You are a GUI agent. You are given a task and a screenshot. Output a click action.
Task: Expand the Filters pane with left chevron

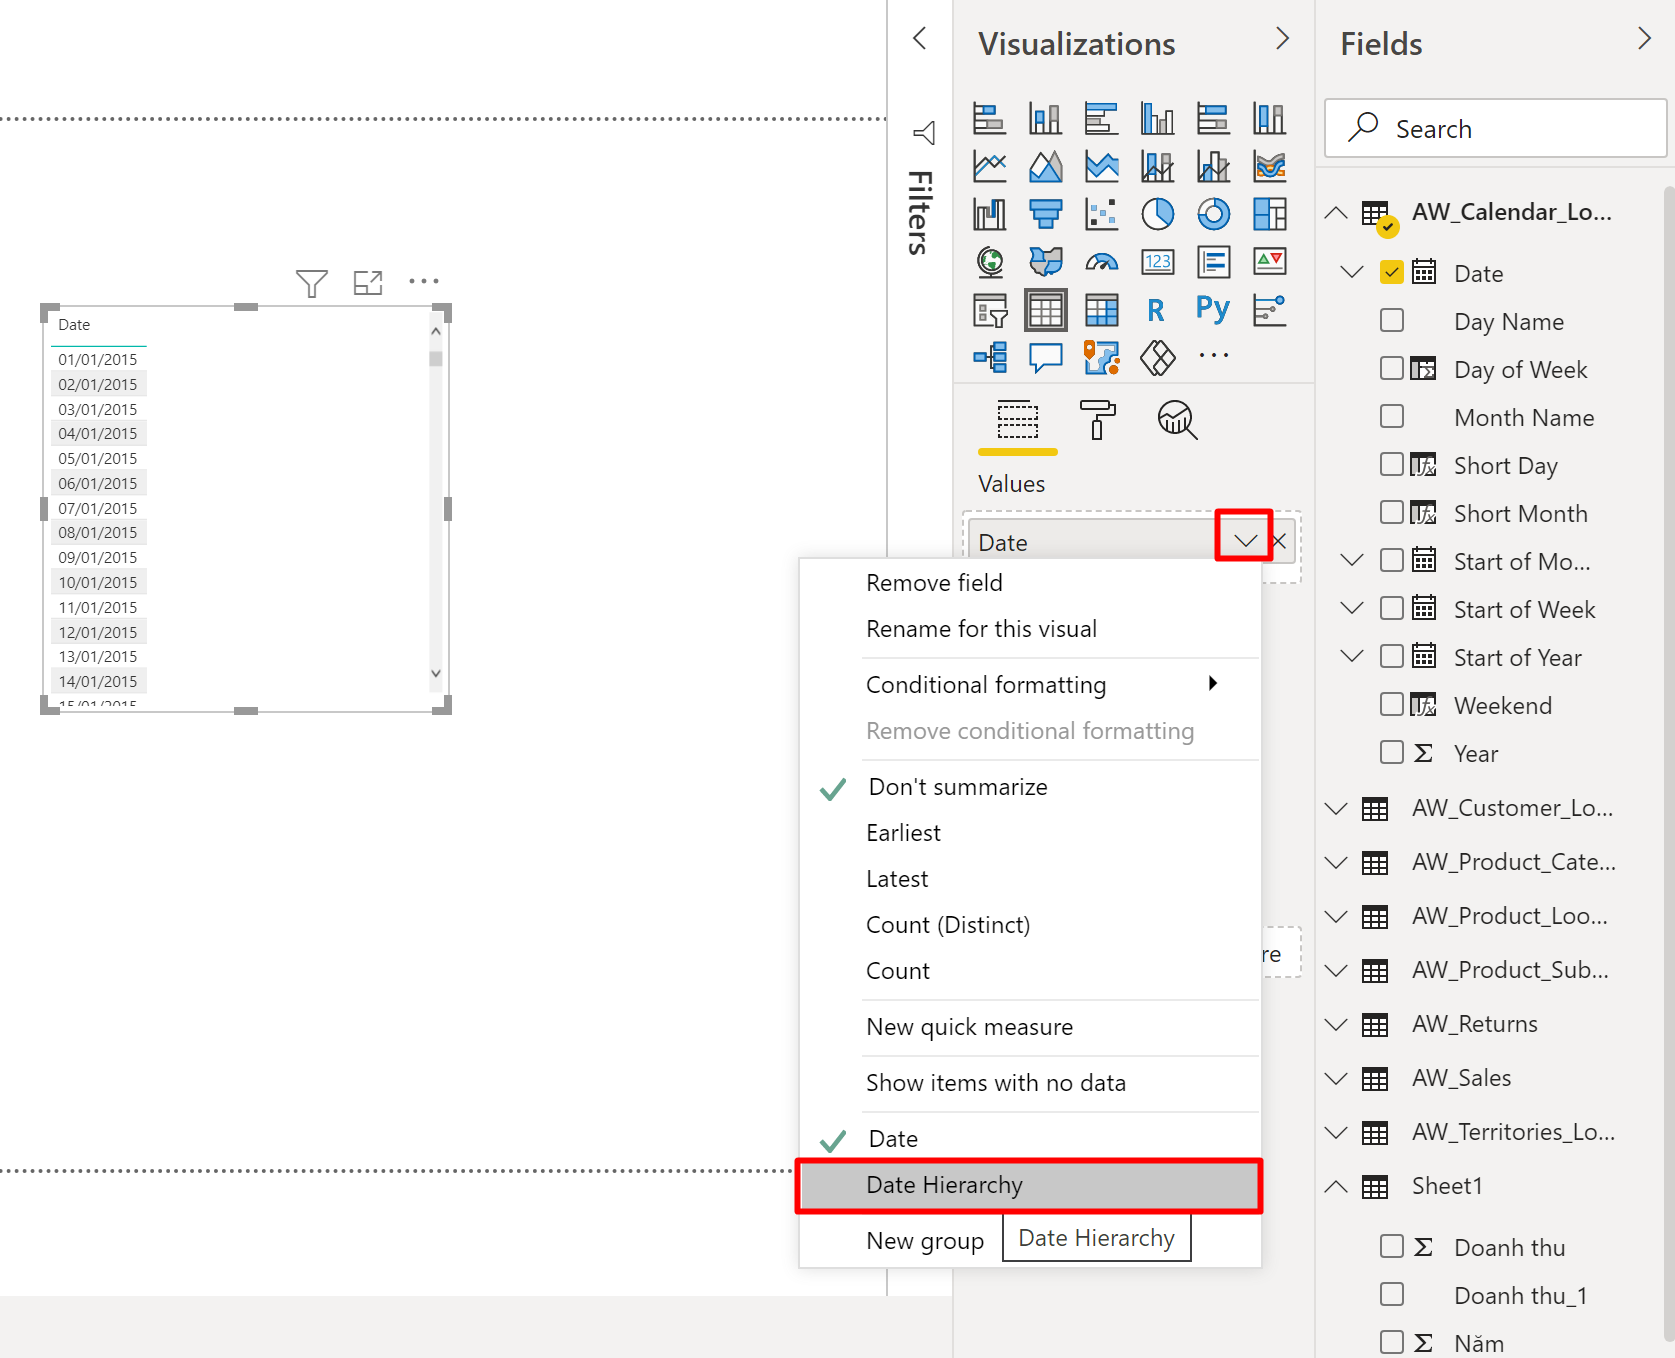tap(920, 38)
